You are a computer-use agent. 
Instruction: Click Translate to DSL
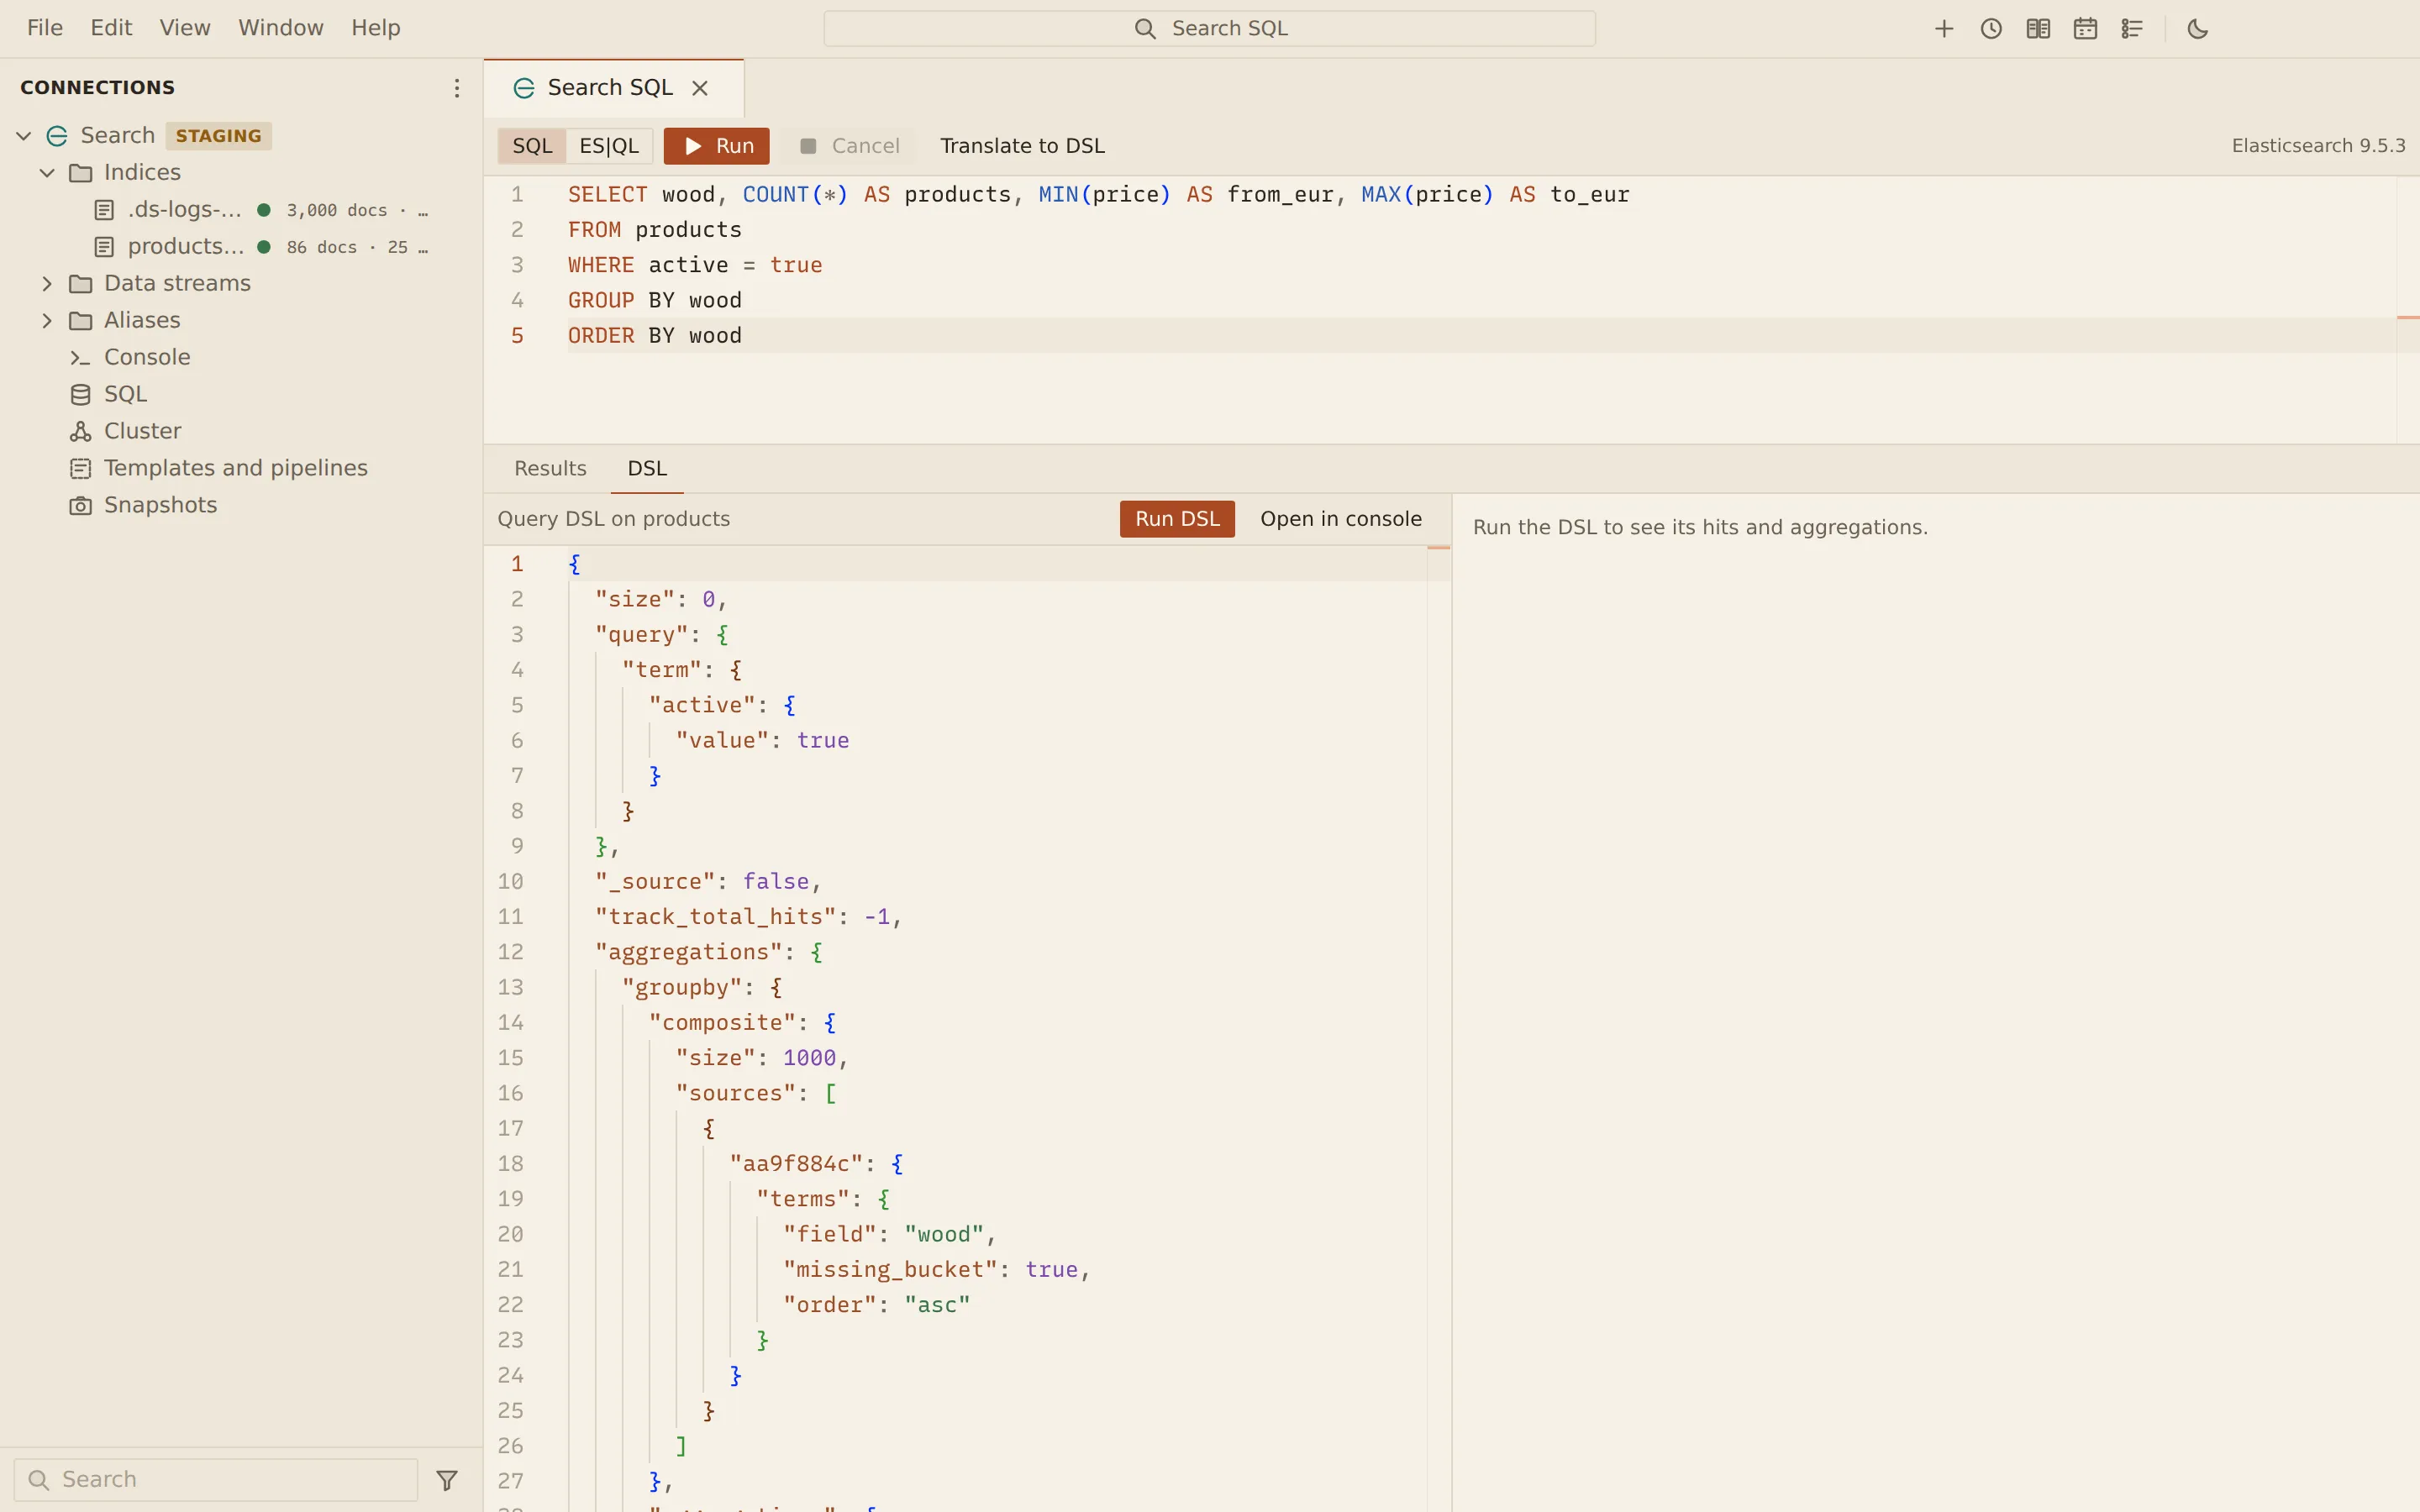[1022, 146]
